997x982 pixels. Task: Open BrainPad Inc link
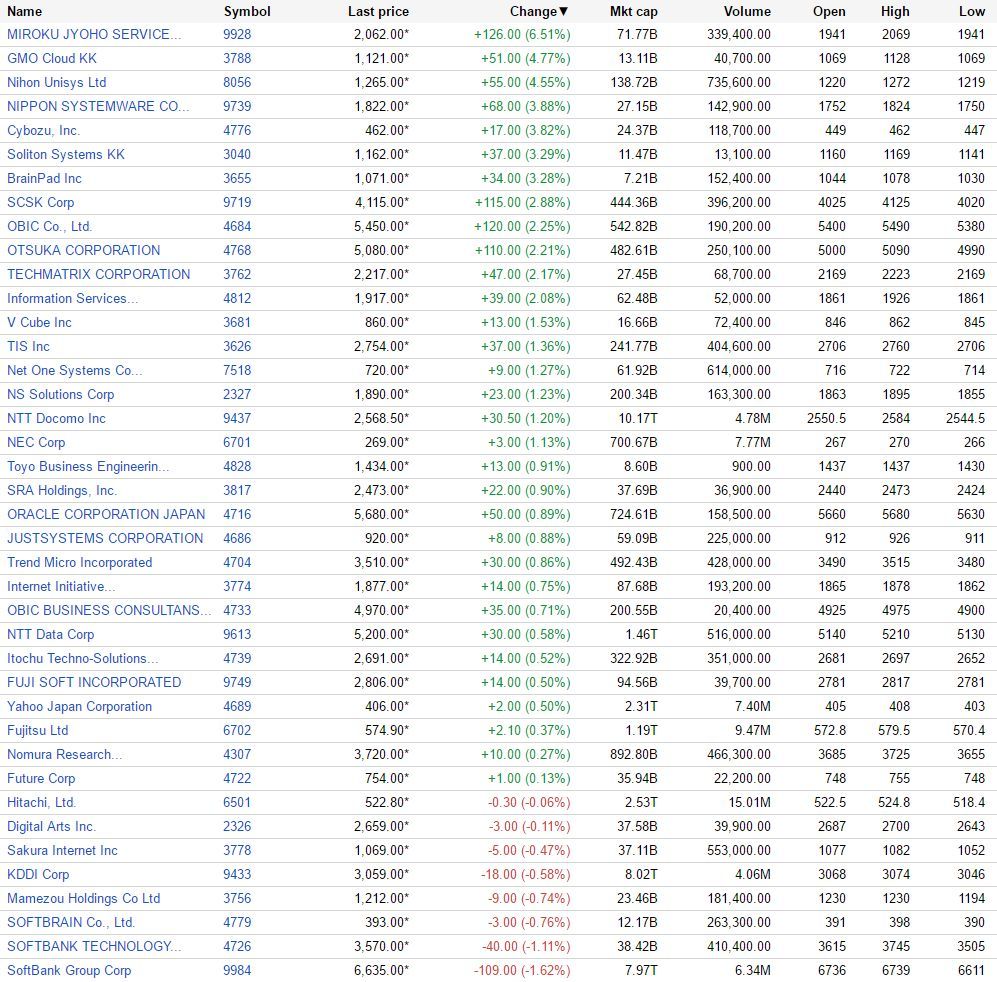pyautogui.click(x=45, y=179)
